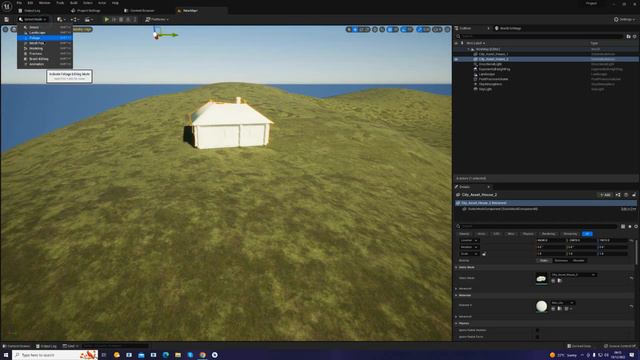Click the Stop simulation icon
This screenshot has height=360, width=640.
121,19
